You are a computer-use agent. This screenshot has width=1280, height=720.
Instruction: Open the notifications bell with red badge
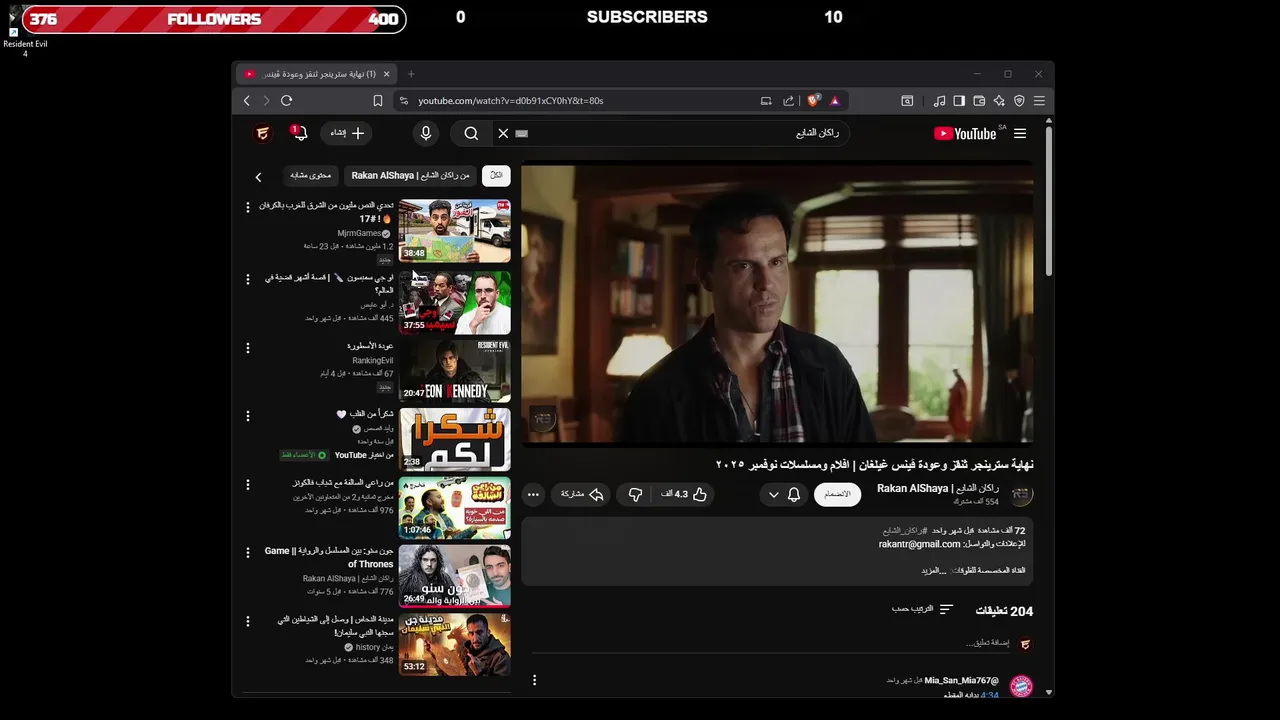pos(299,133)
